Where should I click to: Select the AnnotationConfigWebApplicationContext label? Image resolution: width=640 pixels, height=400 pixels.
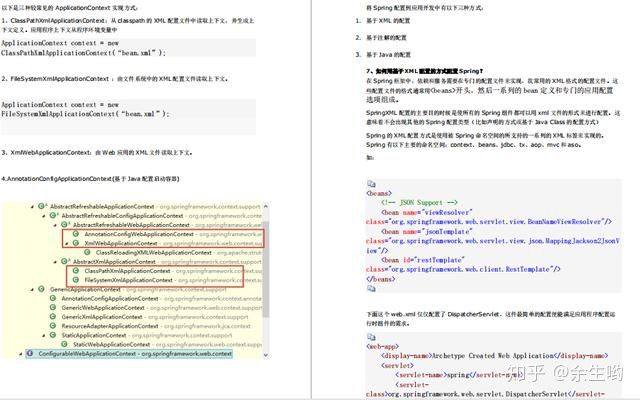139,234
